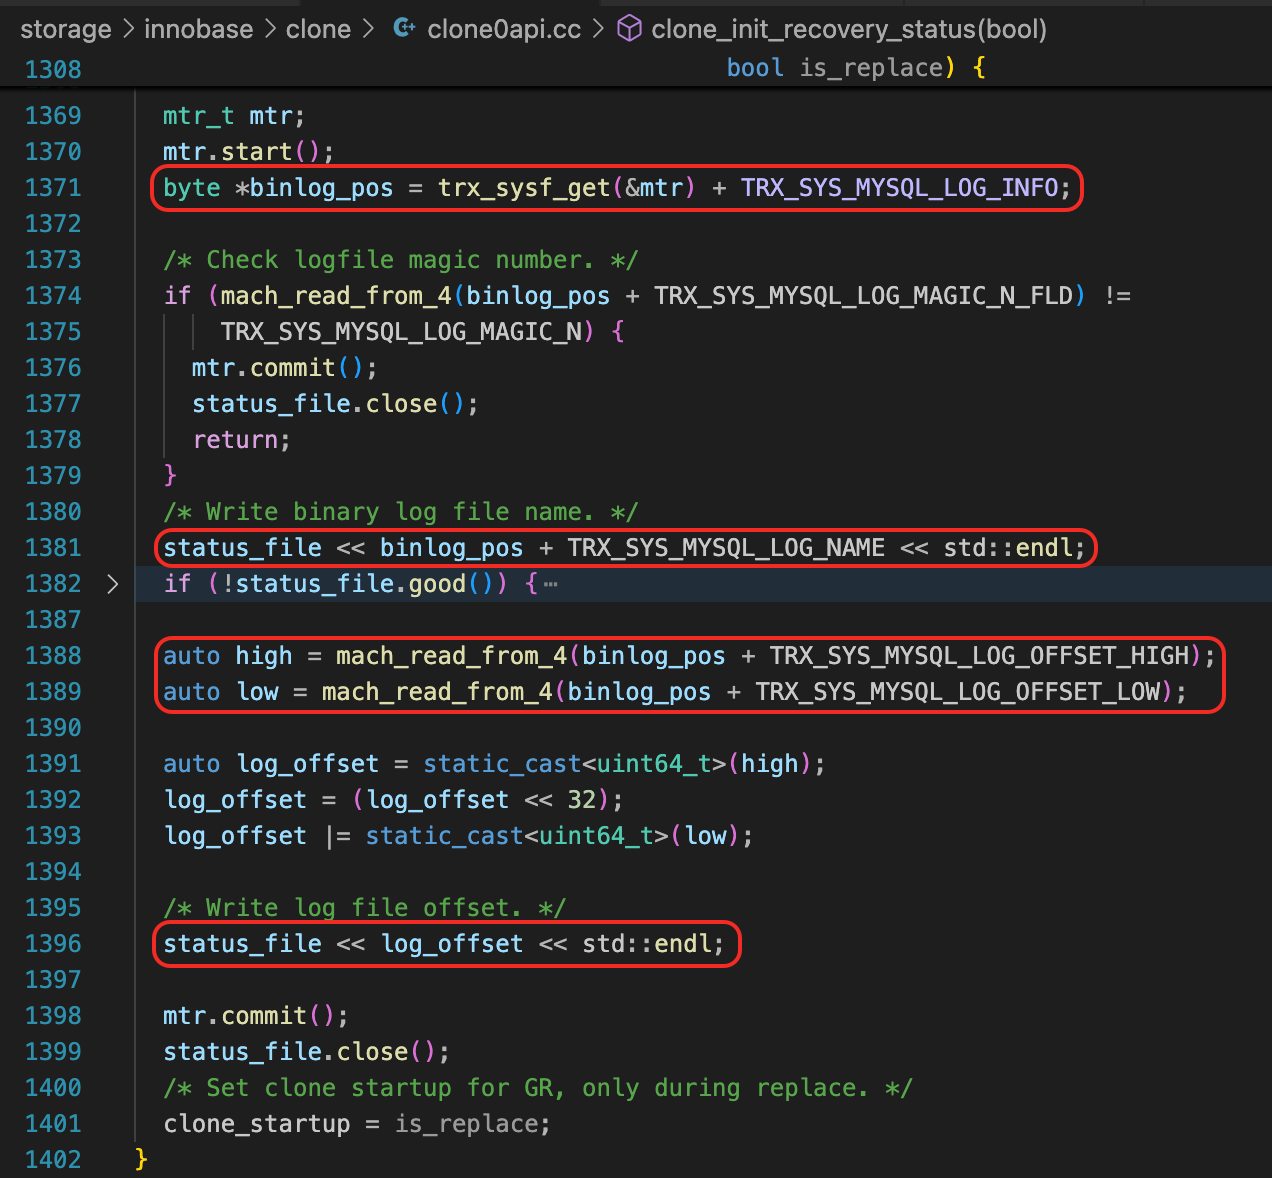The image size is (1272, 1178).
Task: Open the clone breadcrumb folder
Action: click(318, 29)
